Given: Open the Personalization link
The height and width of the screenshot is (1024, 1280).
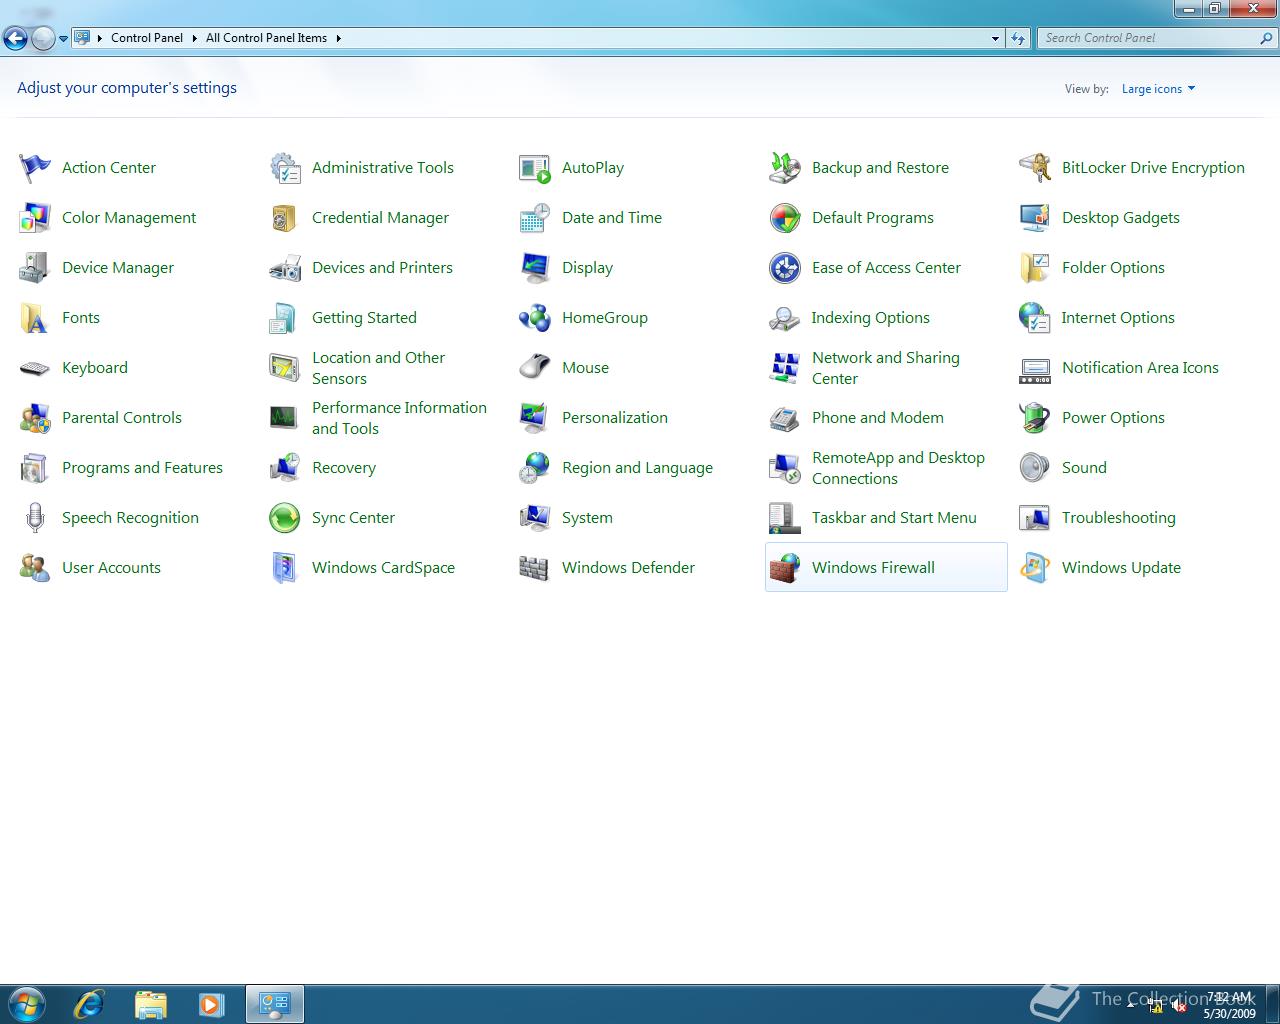Looking at the screenshot, I should 615,418.
